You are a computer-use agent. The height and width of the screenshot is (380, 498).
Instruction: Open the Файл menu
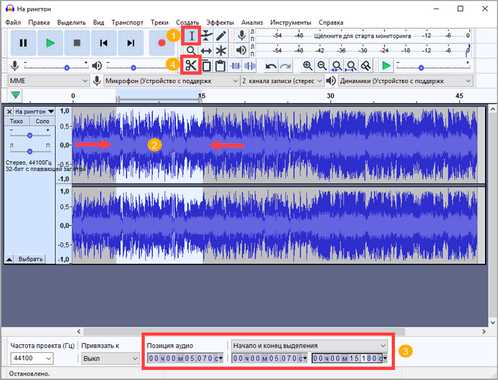[x=13, y=22]
